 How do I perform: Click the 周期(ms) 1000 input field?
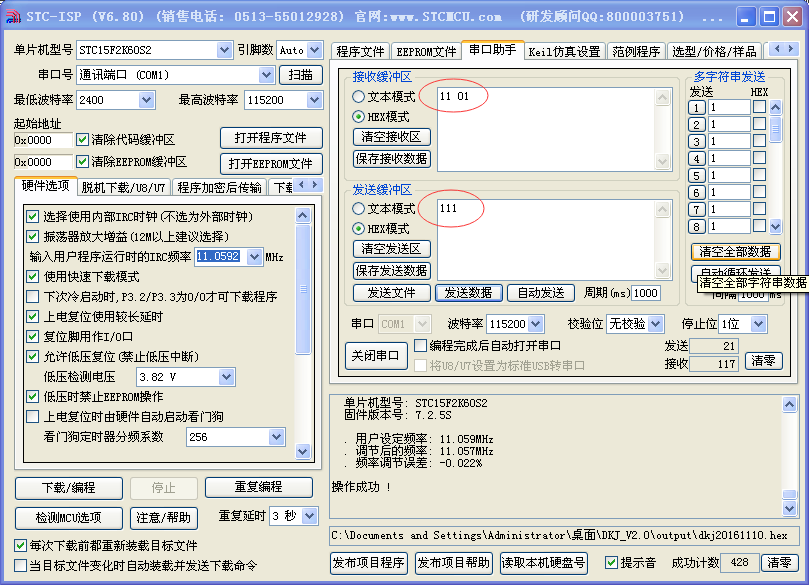645,293
